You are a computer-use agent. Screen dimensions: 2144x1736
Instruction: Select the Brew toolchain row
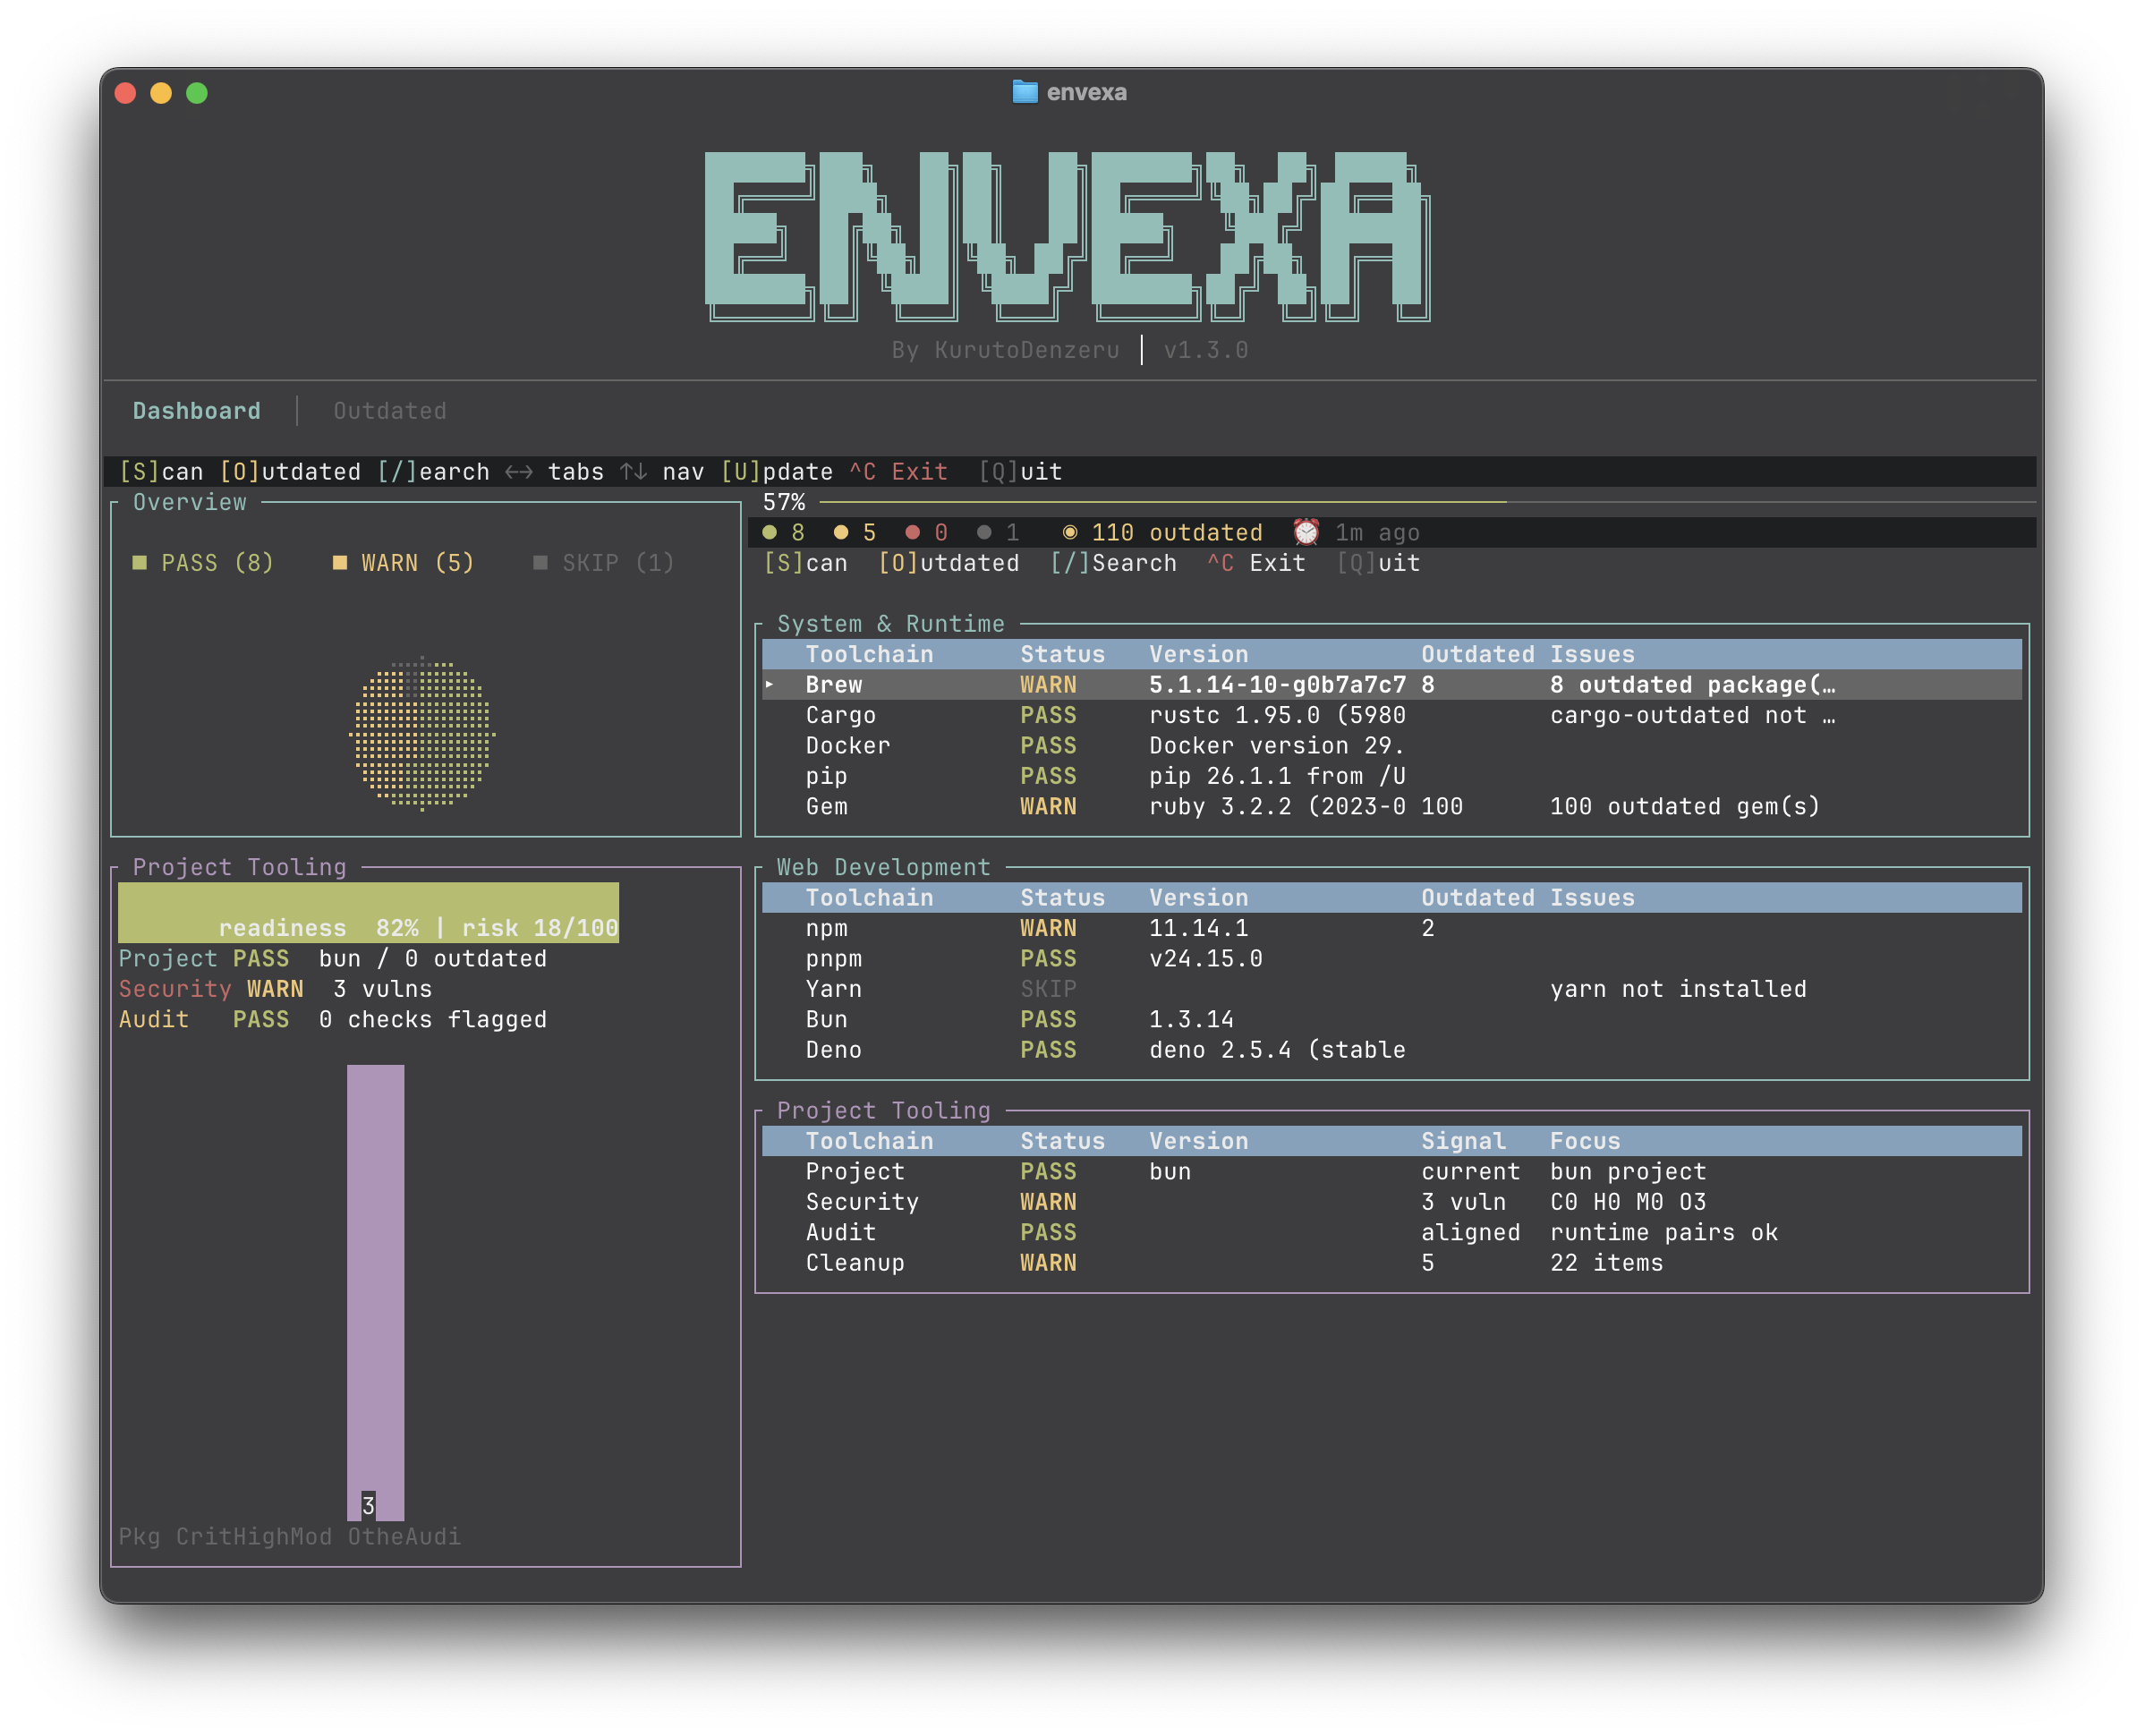(1392, 685)
